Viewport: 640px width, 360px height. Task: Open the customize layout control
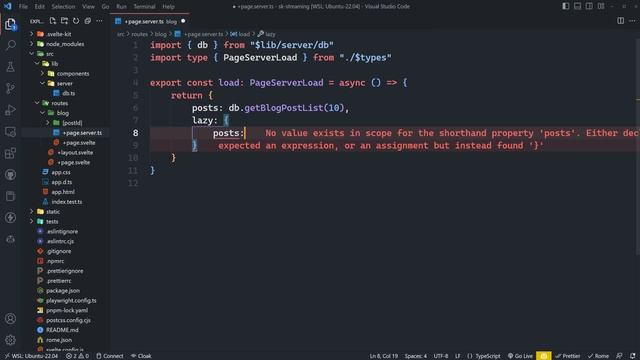click(x=601, y=6)
